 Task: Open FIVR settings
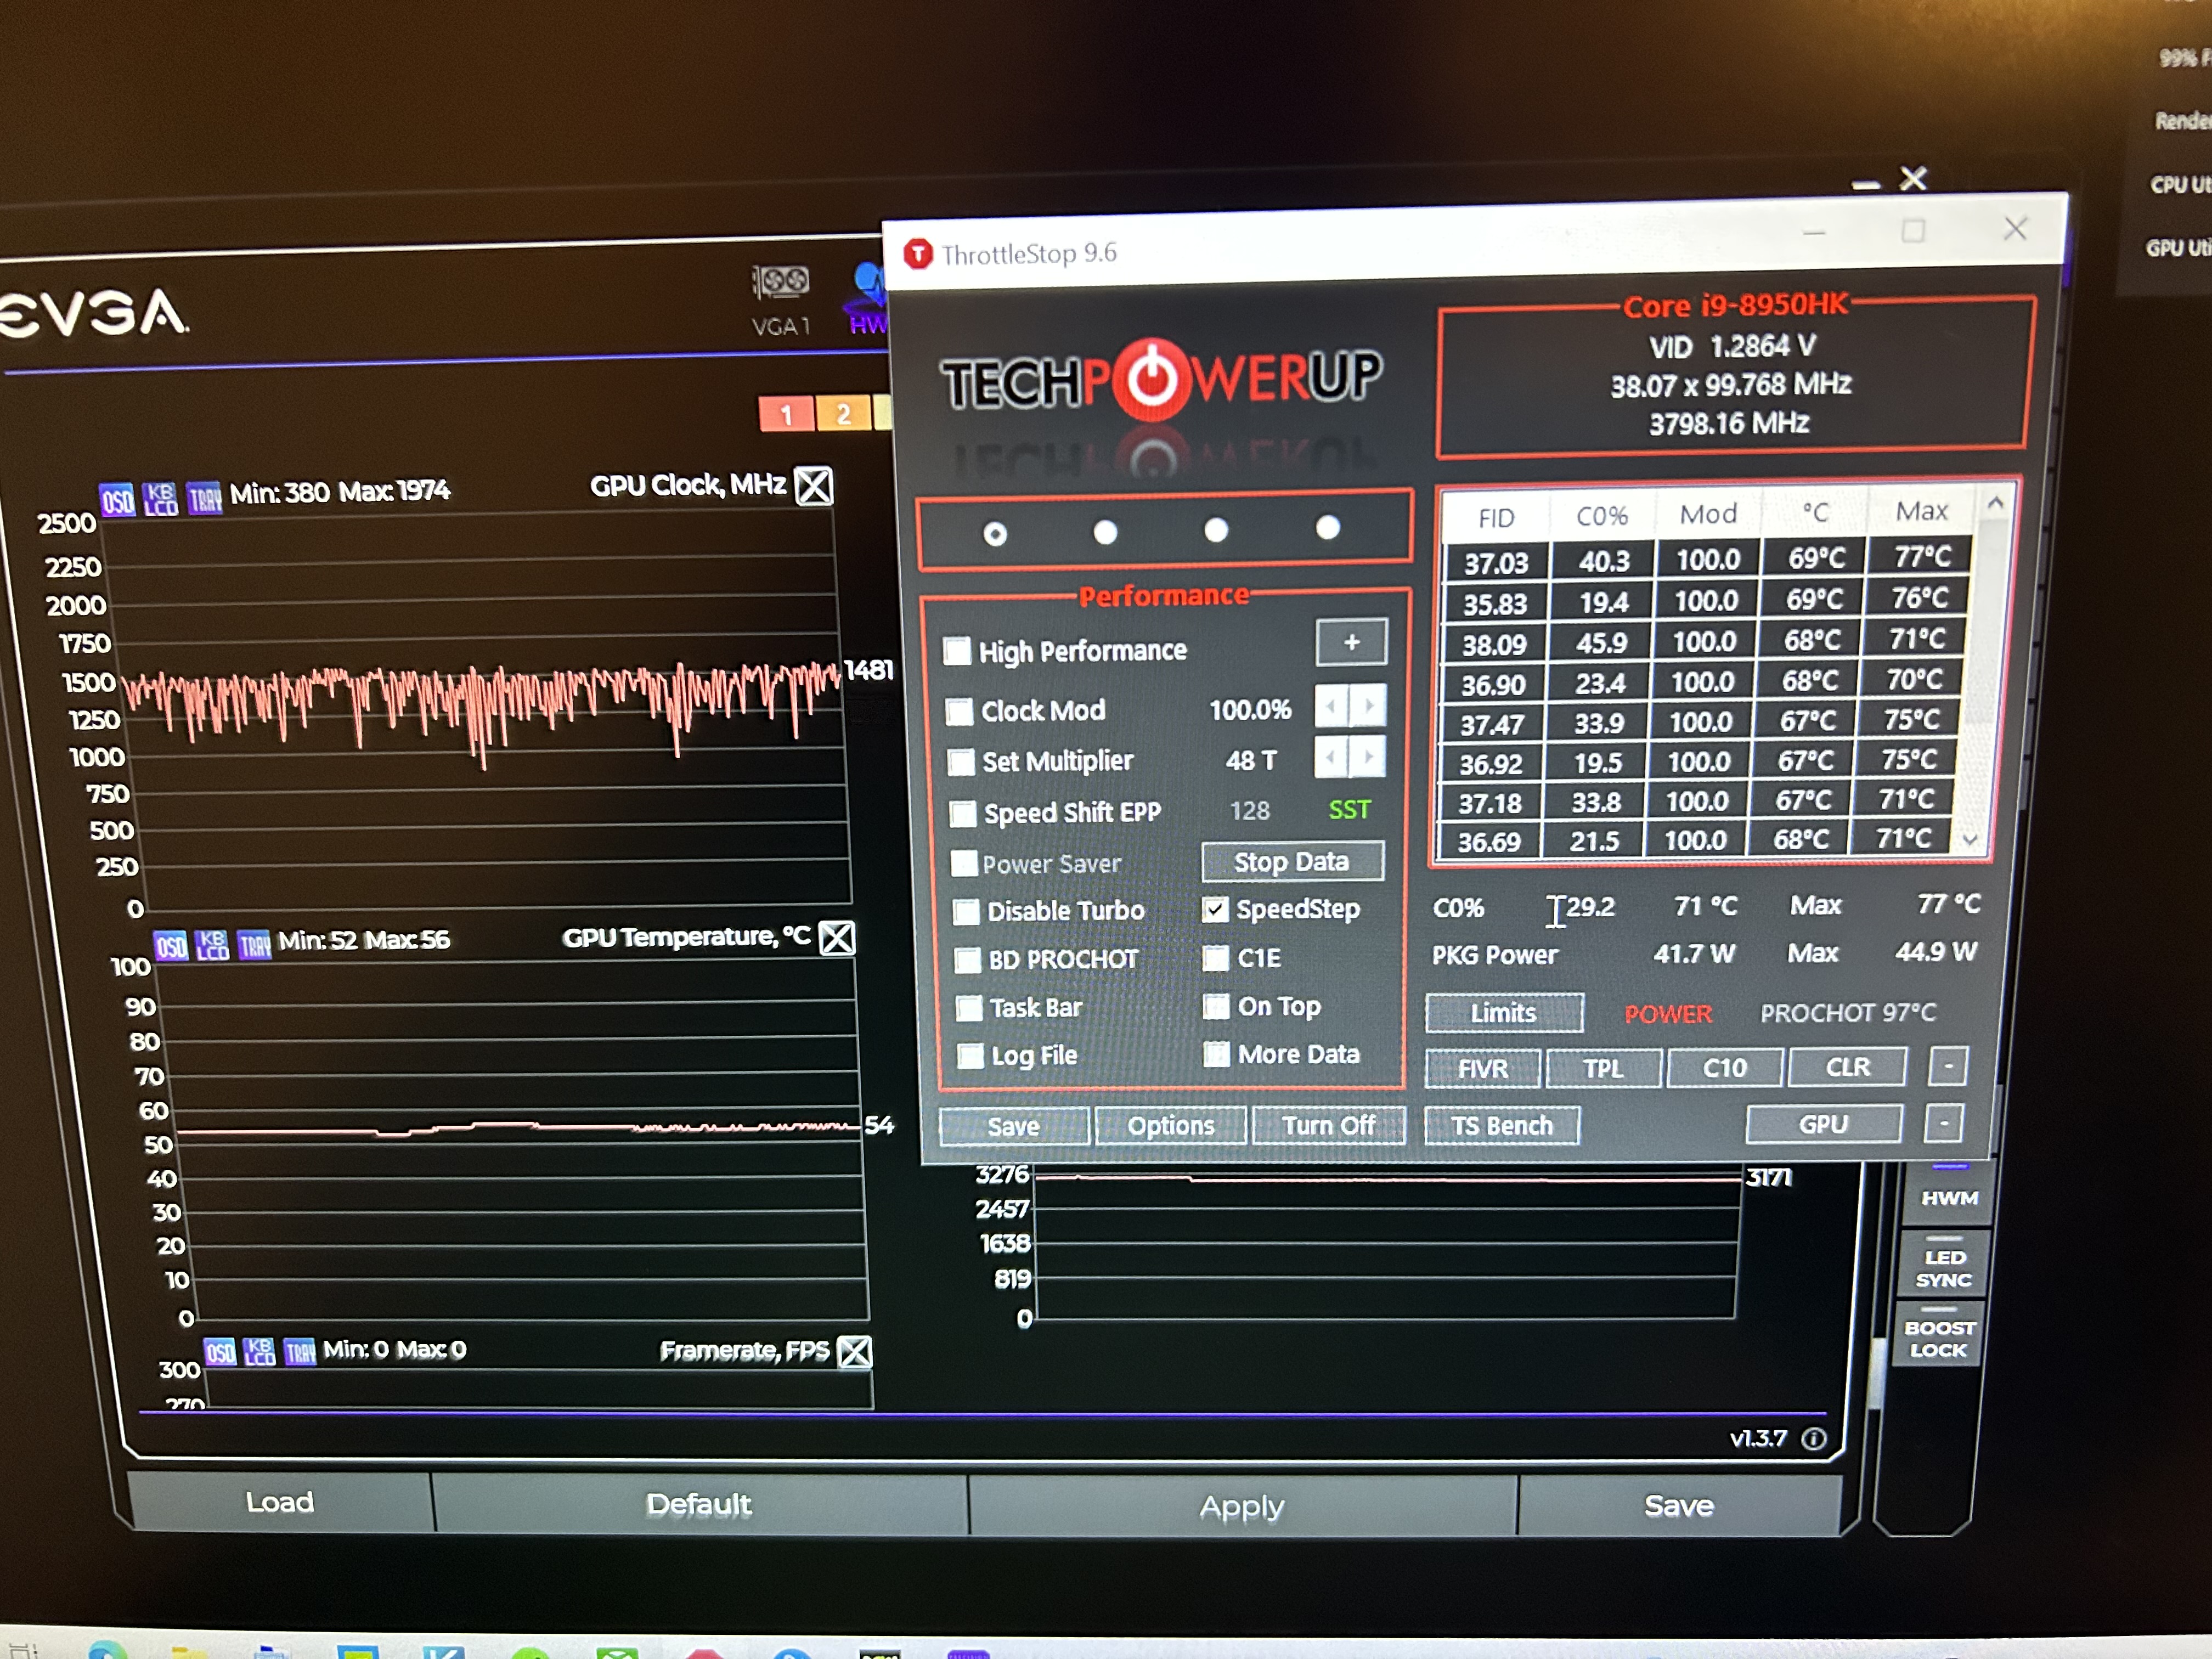point(1483,1068)
